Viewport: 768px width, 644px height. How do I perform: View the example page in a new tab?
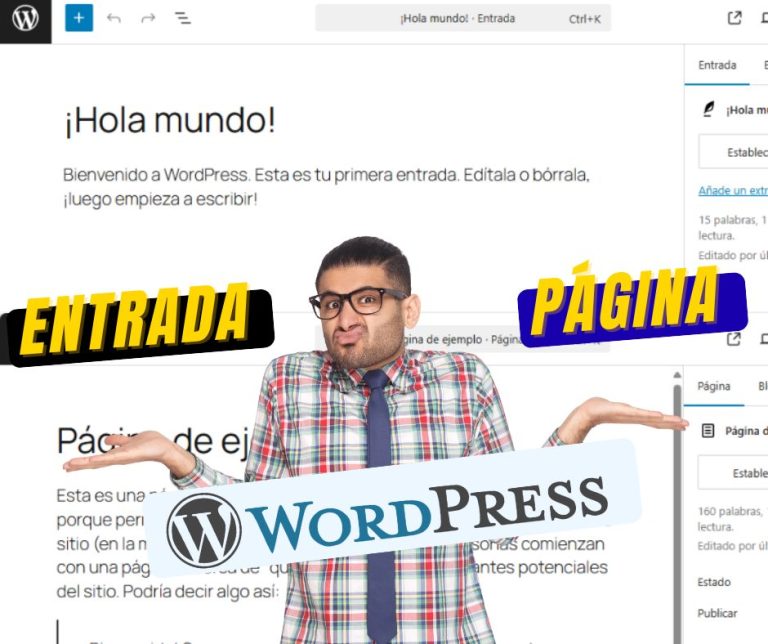click(733, 339)
